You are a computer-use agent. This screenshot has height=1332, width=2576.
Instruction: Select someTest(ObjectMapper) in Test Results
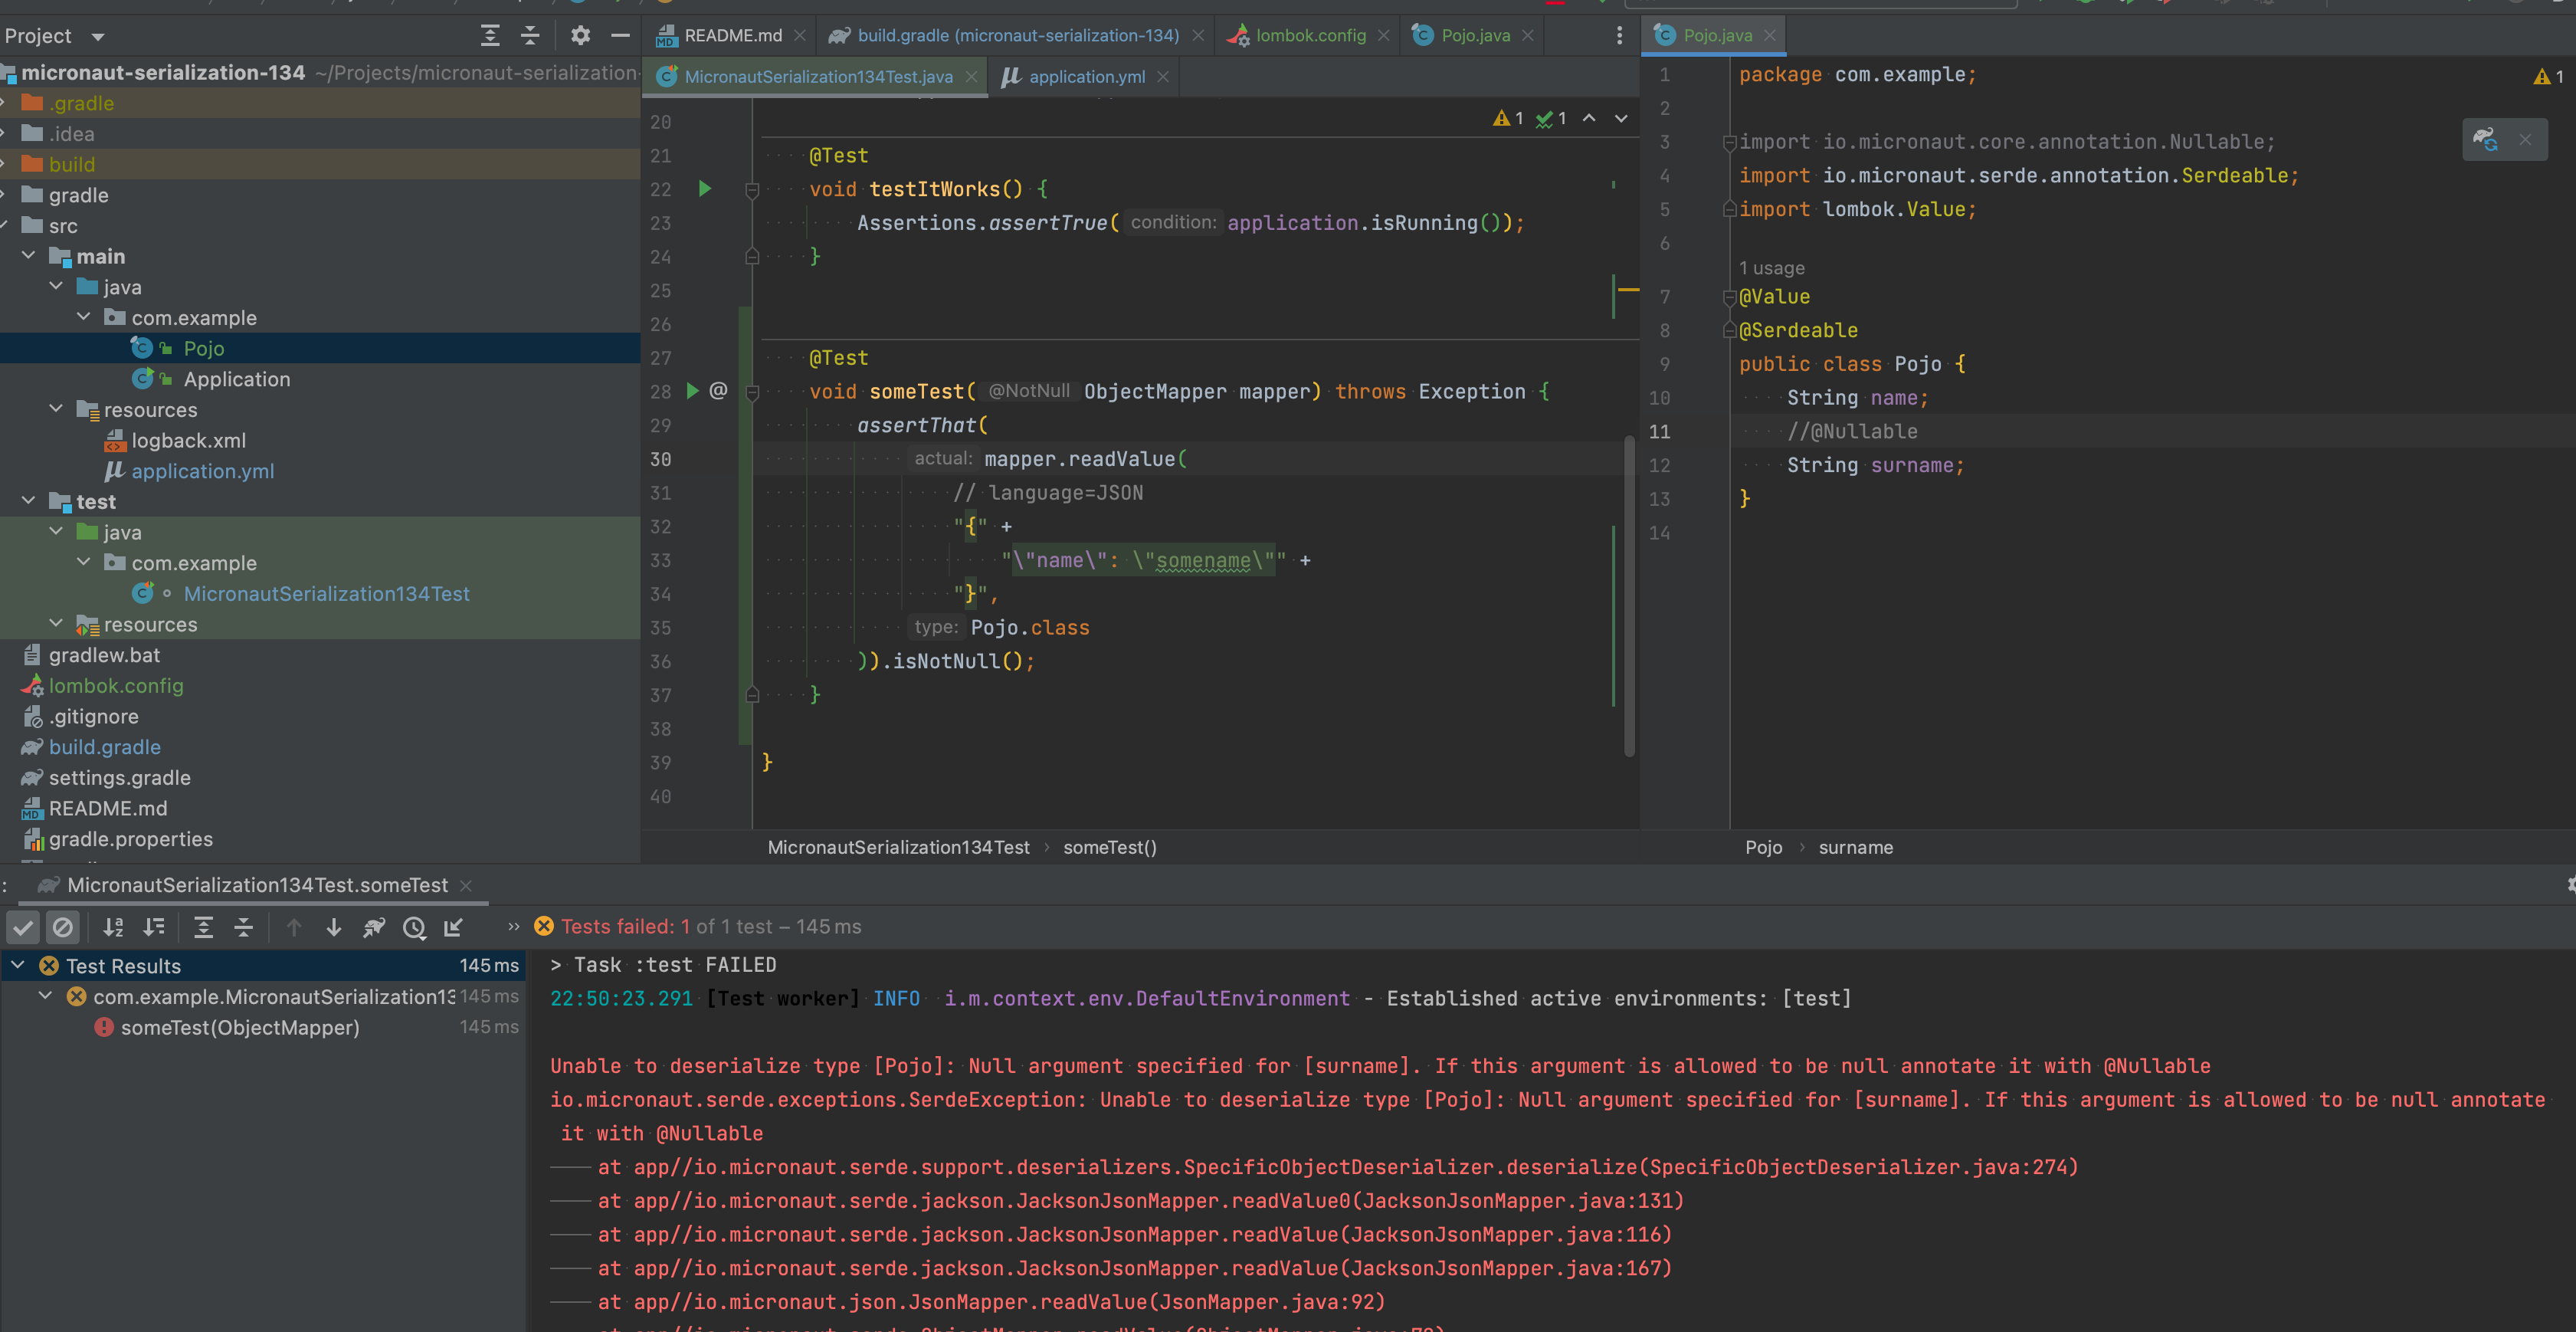[x=238, y=1027]
